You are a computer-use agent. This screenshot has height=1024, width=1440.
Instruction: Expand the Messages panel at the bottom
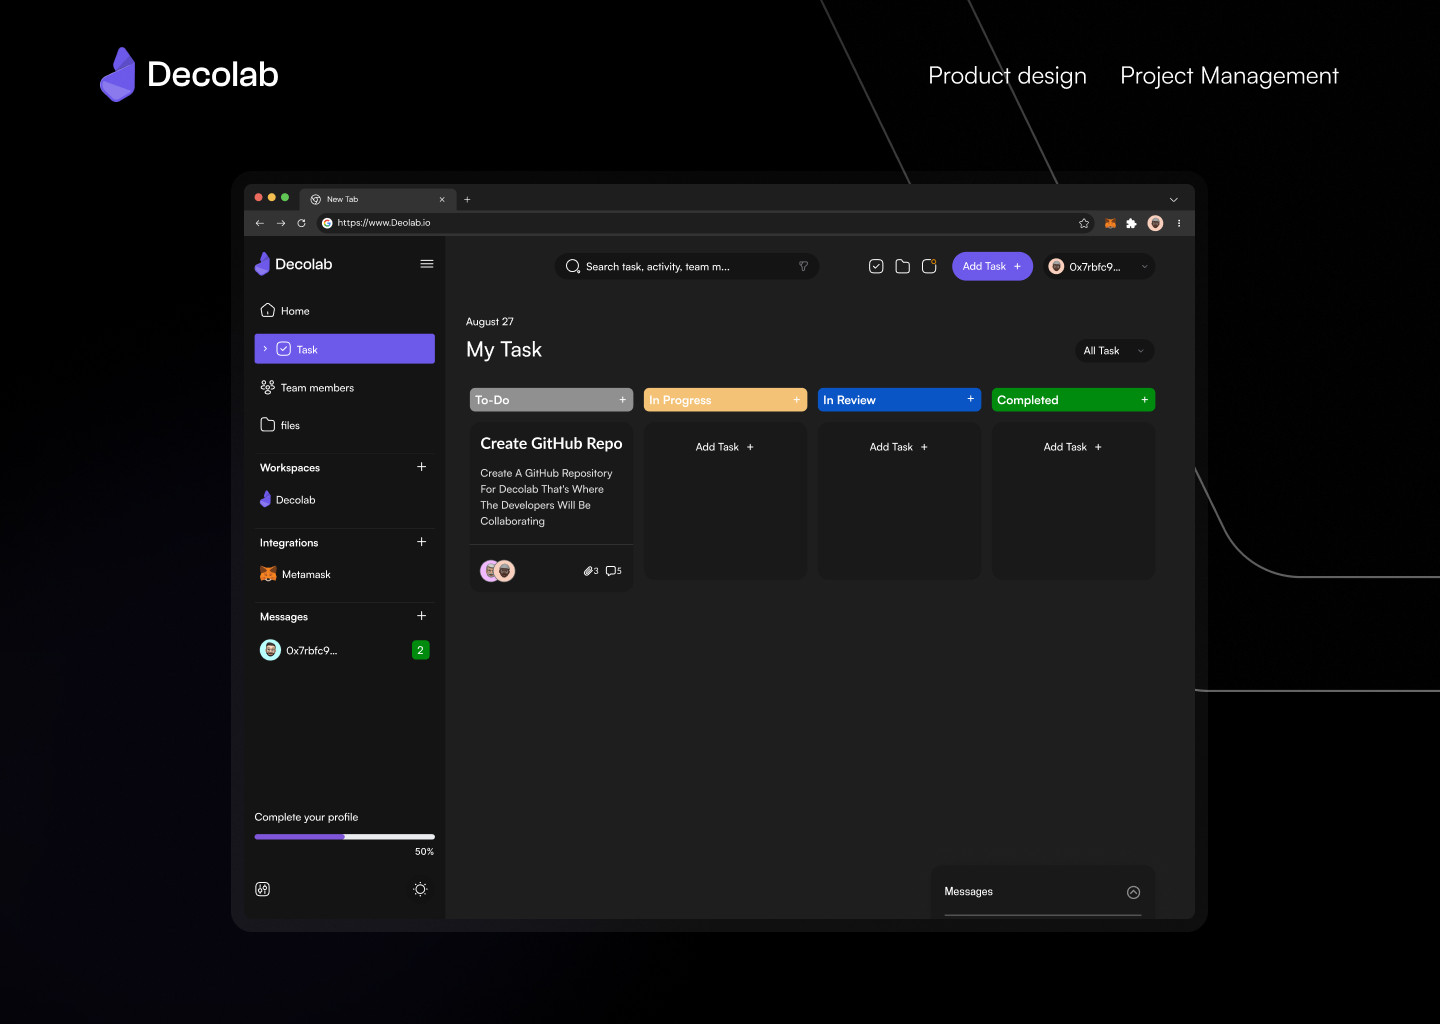click(1133, 892)
